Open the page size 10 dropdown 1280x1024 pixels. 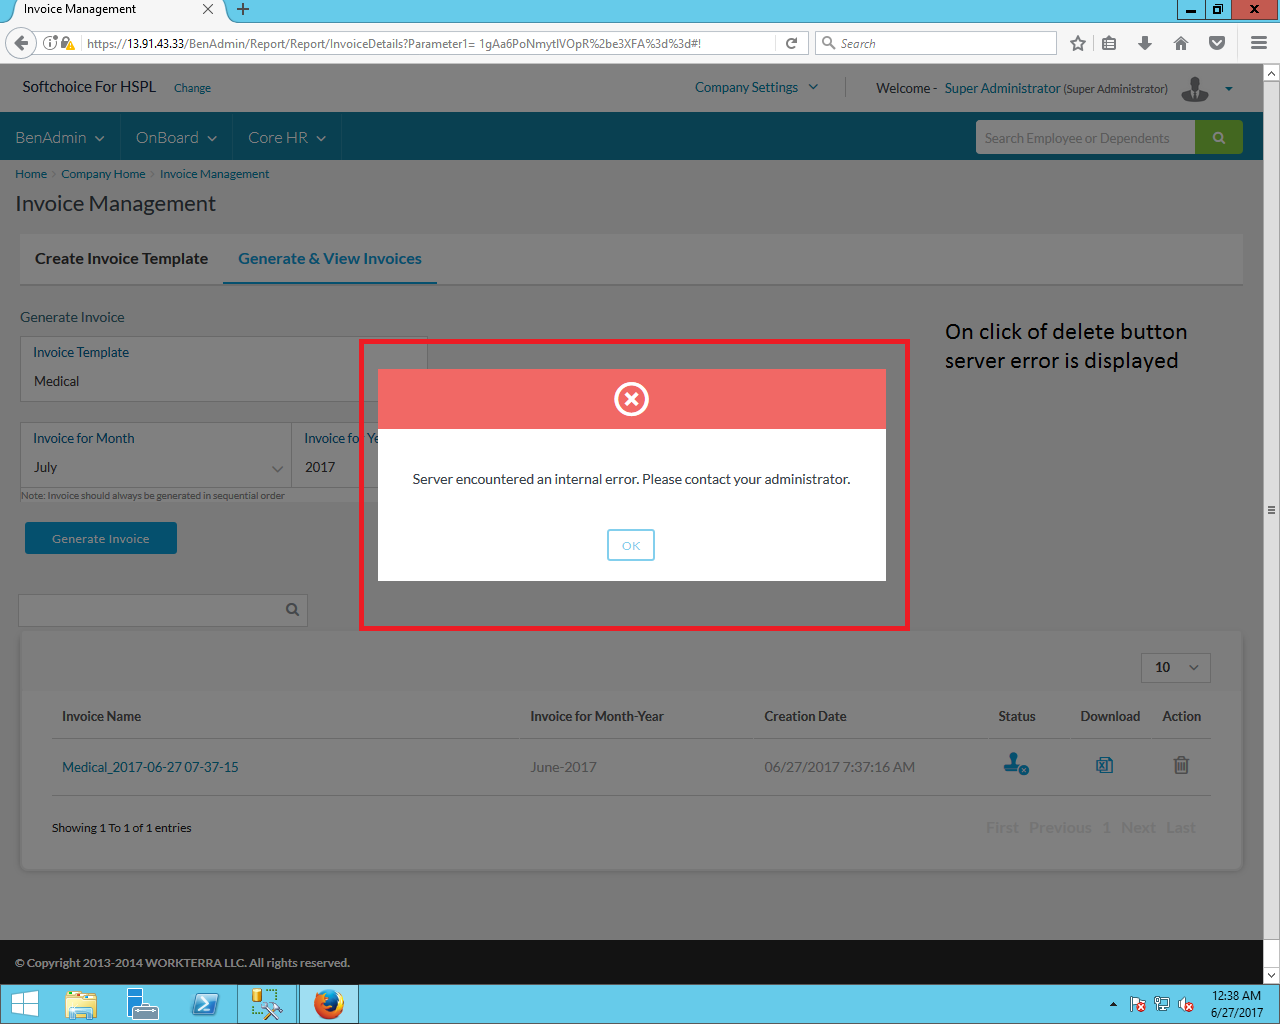tap(1175, 667)
